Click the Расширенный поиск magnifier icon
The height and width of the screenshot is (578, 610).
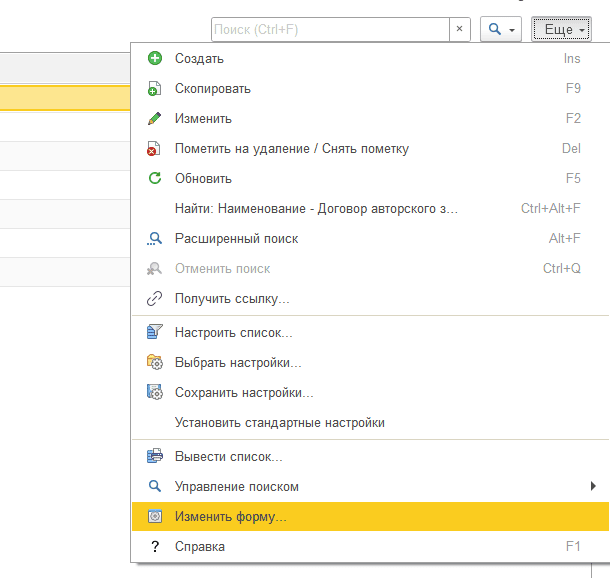coord(154,239)
